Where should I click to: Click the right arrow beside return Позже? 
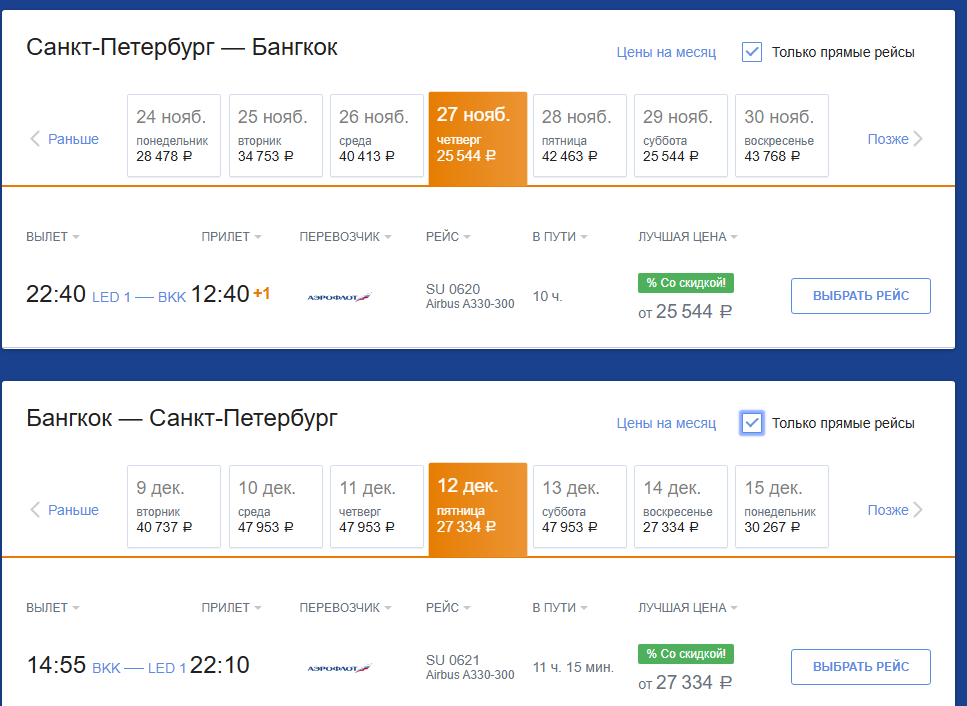(x=918, y=510)
